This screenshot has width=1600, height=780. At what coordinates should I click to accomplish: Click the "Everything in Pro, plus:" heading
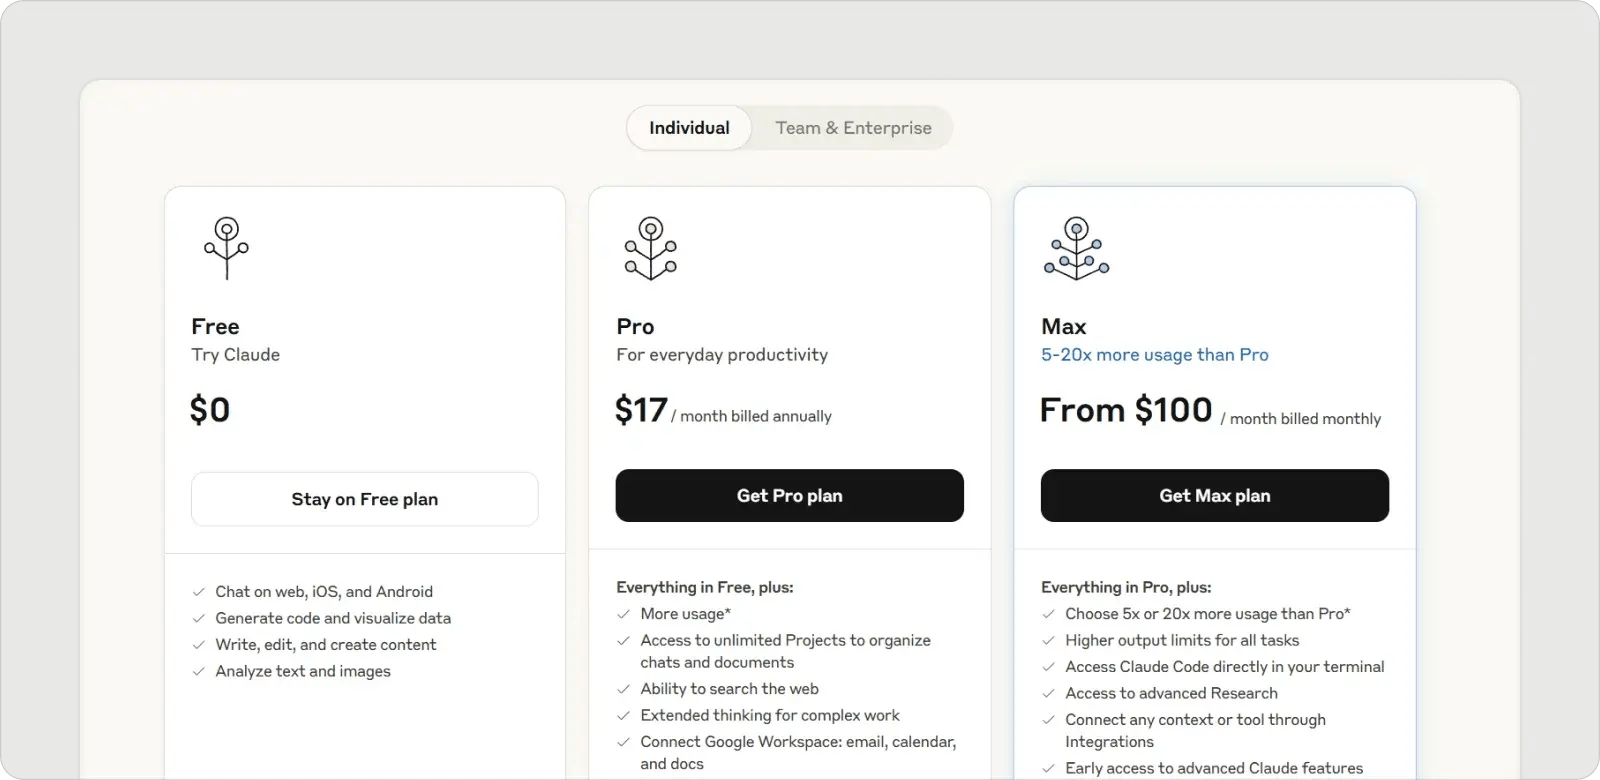click(x=1126, y=587)
